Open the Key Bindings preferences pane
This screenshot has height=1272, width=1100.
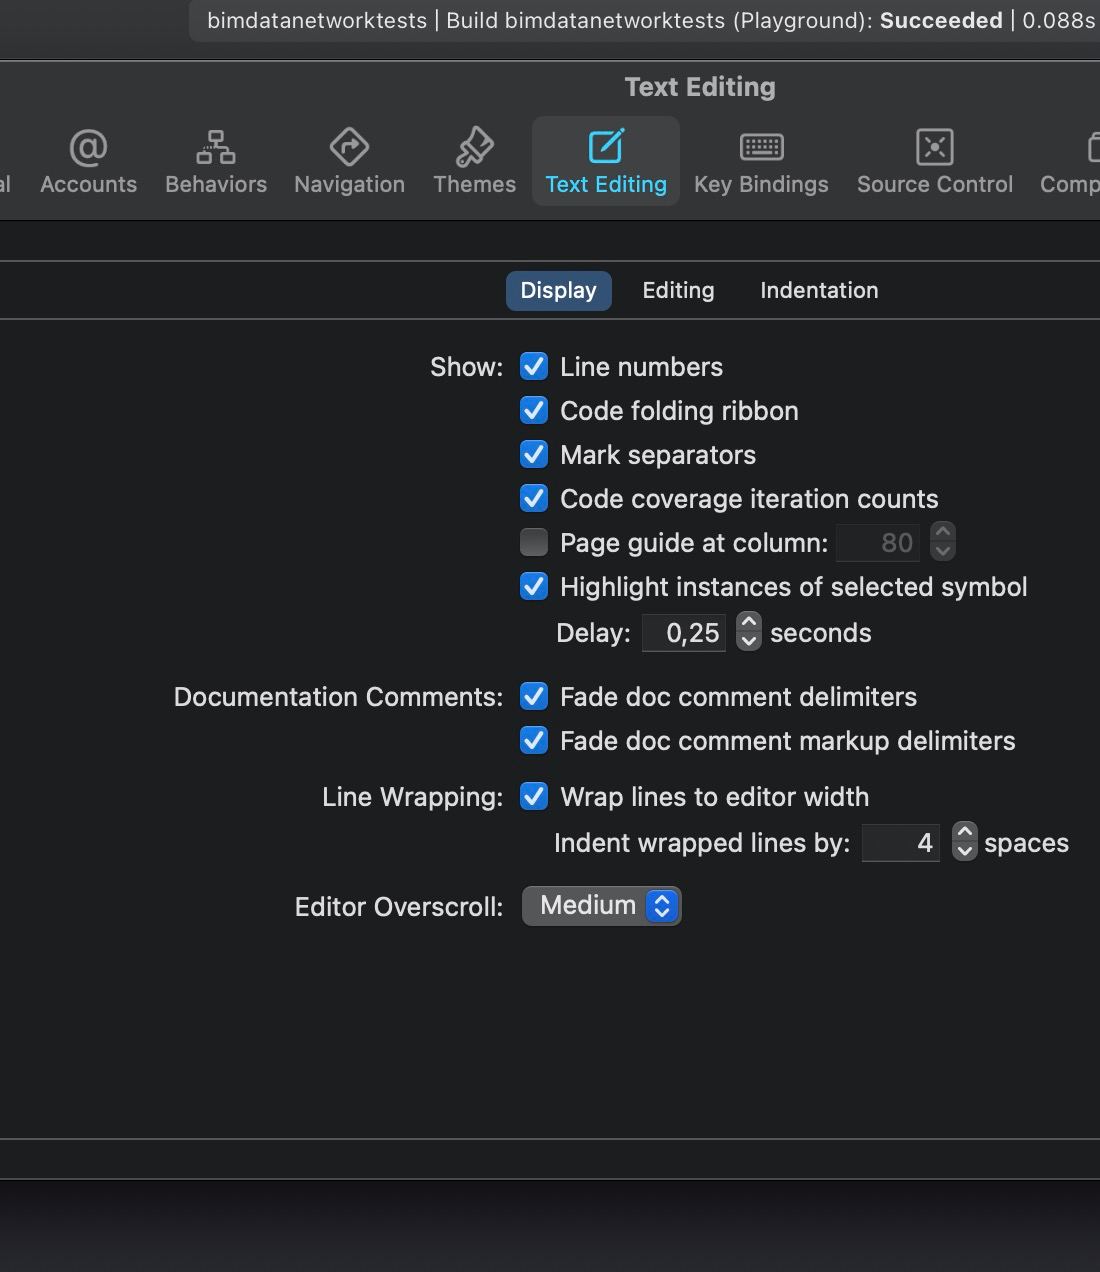coord(761,162)
